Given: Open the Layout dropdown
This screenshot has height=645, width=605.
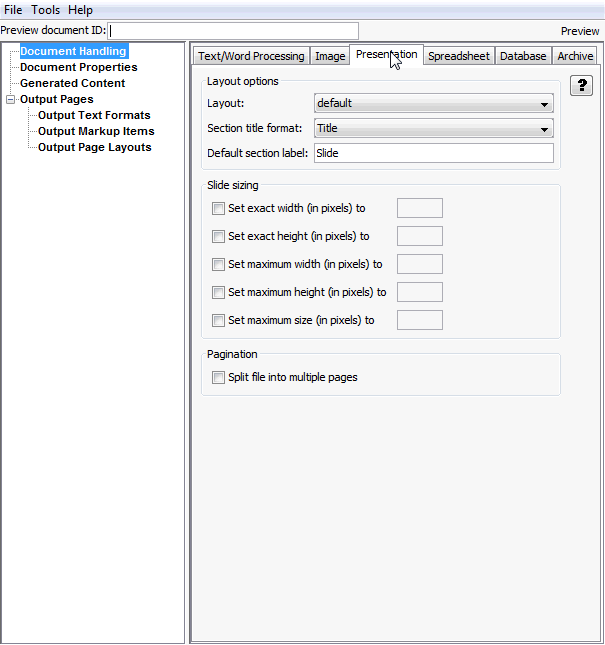Looking at the screenshot, I should pyautogui.click(x=433, y=103).
